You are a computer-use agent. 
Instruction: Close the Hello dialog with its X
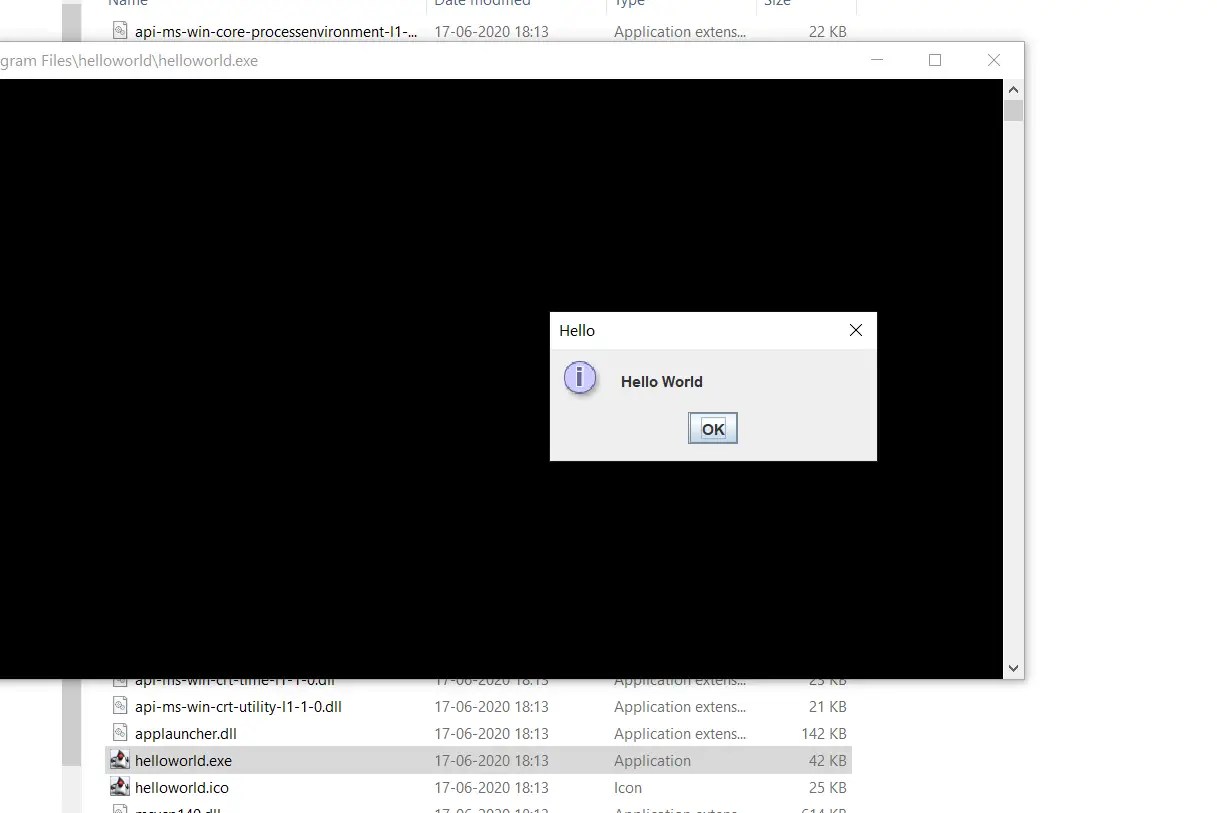pos(855,330)
